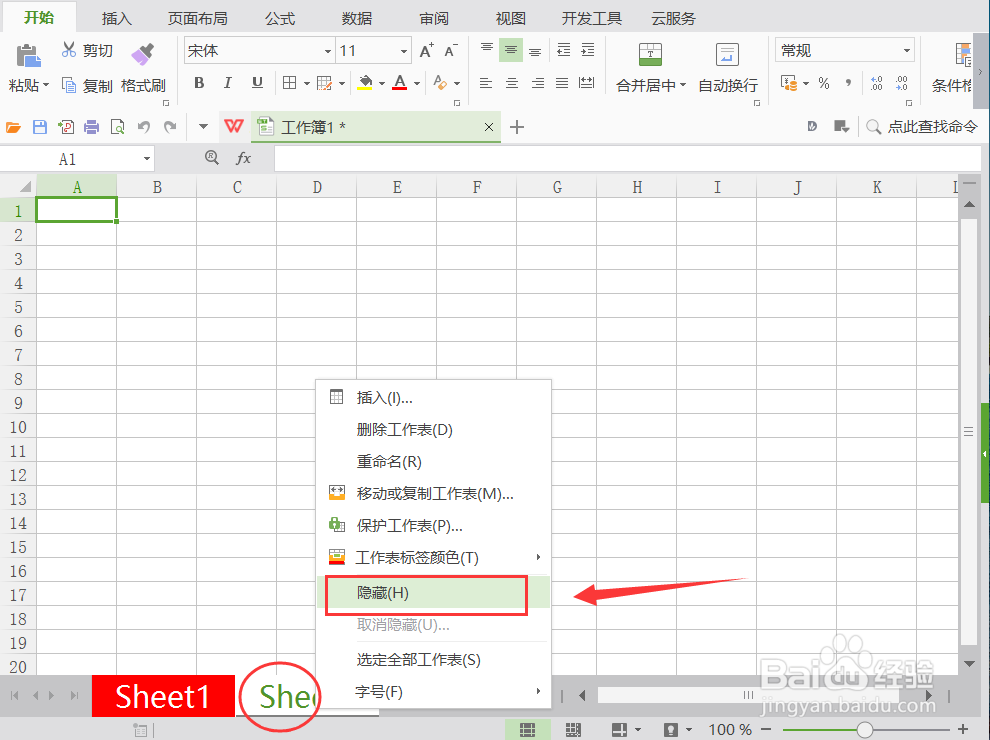The image size is (990, 740).
Task: Zoom out with minus button
Action: click(766, 730)
